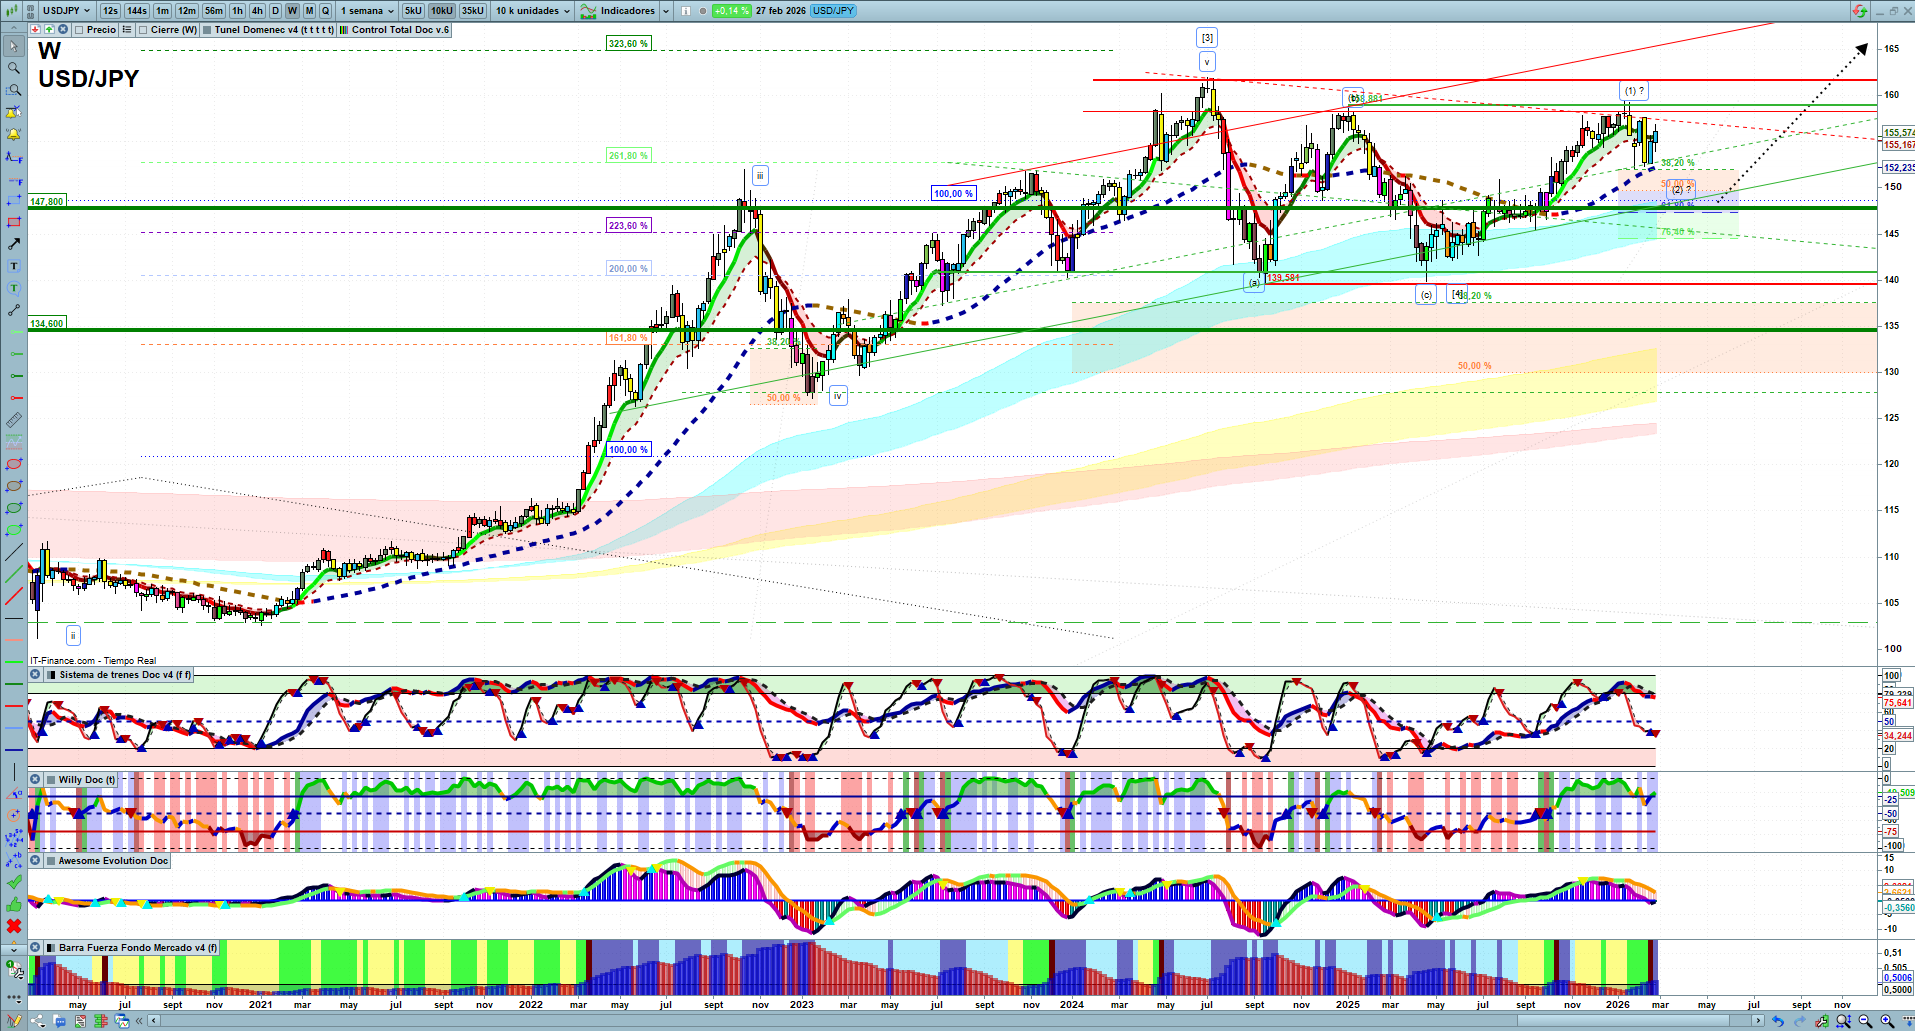Click the zoom out magnifier icon
This screenshot has width=1915, height=1031.
click(x=1865, y=1021)
